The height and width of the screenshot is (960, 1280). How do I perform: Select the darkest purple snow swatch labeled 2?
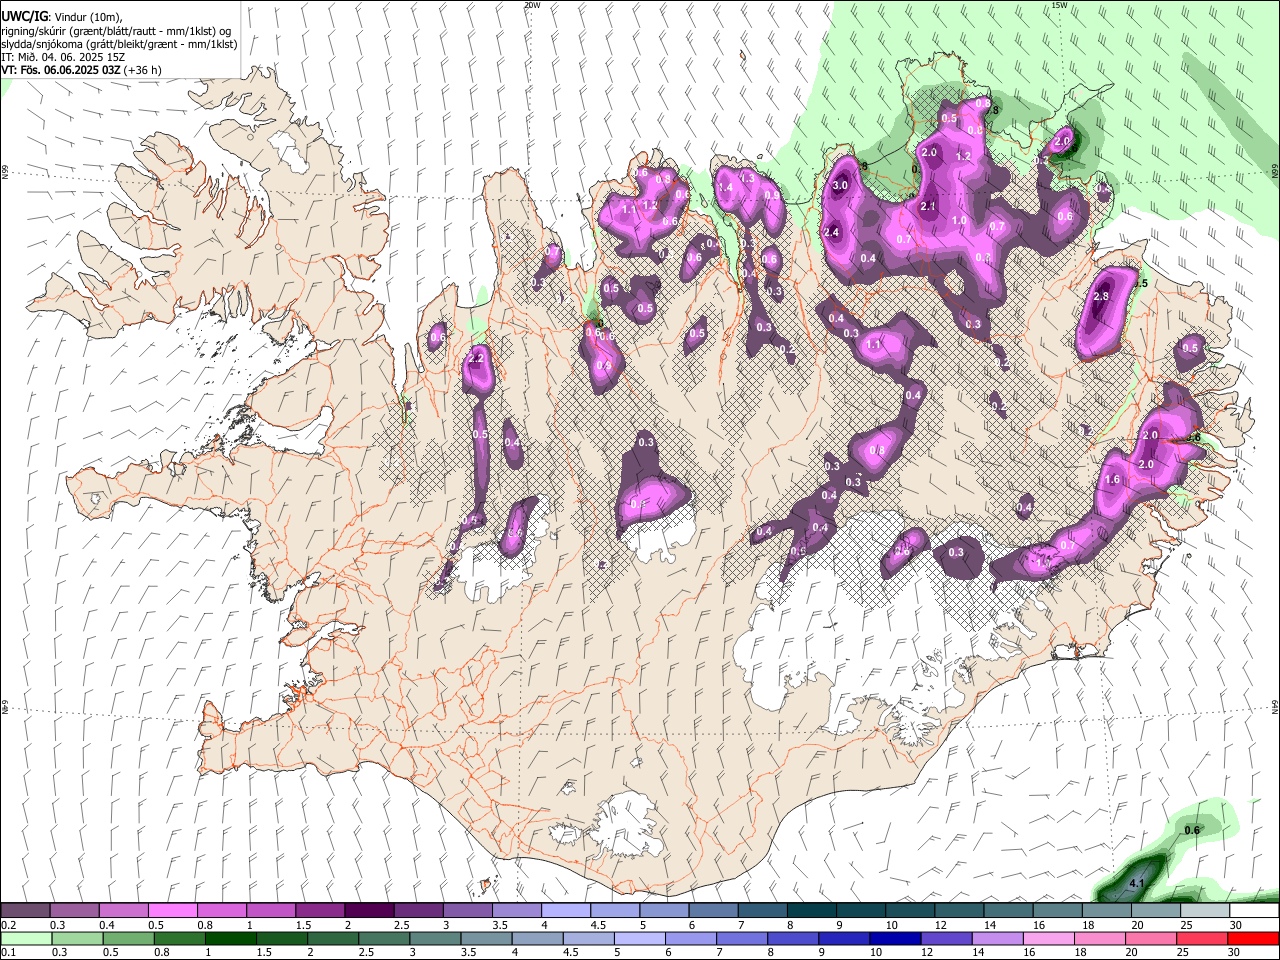tap(369, 911)
